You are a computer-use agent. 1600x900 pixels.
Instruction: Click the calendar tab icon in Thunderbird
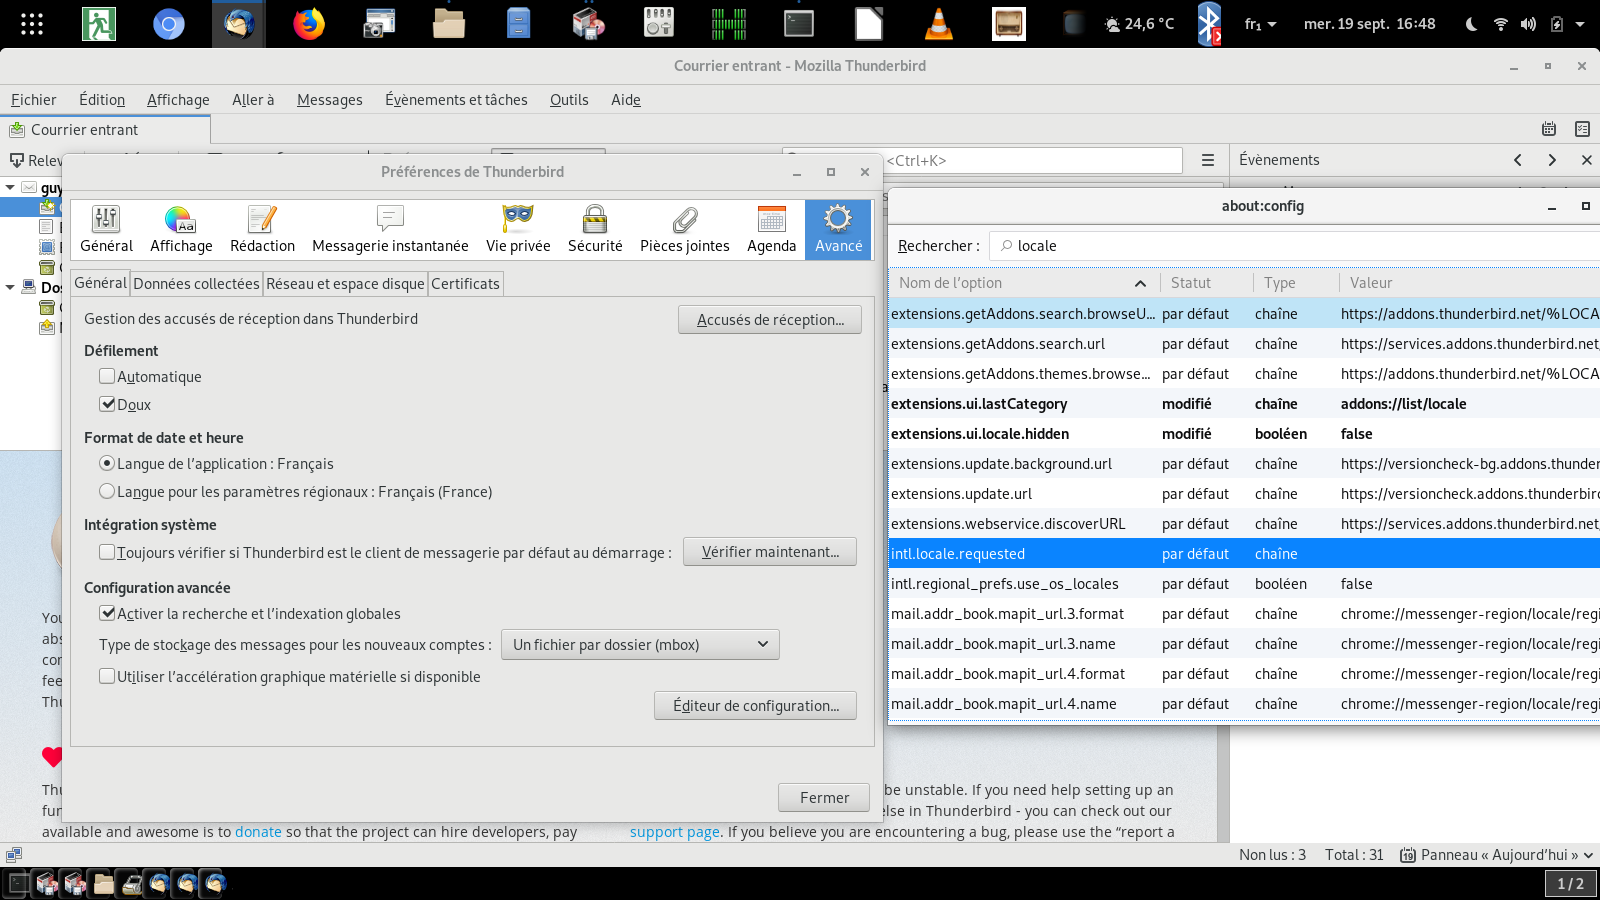coord(1549,129)
